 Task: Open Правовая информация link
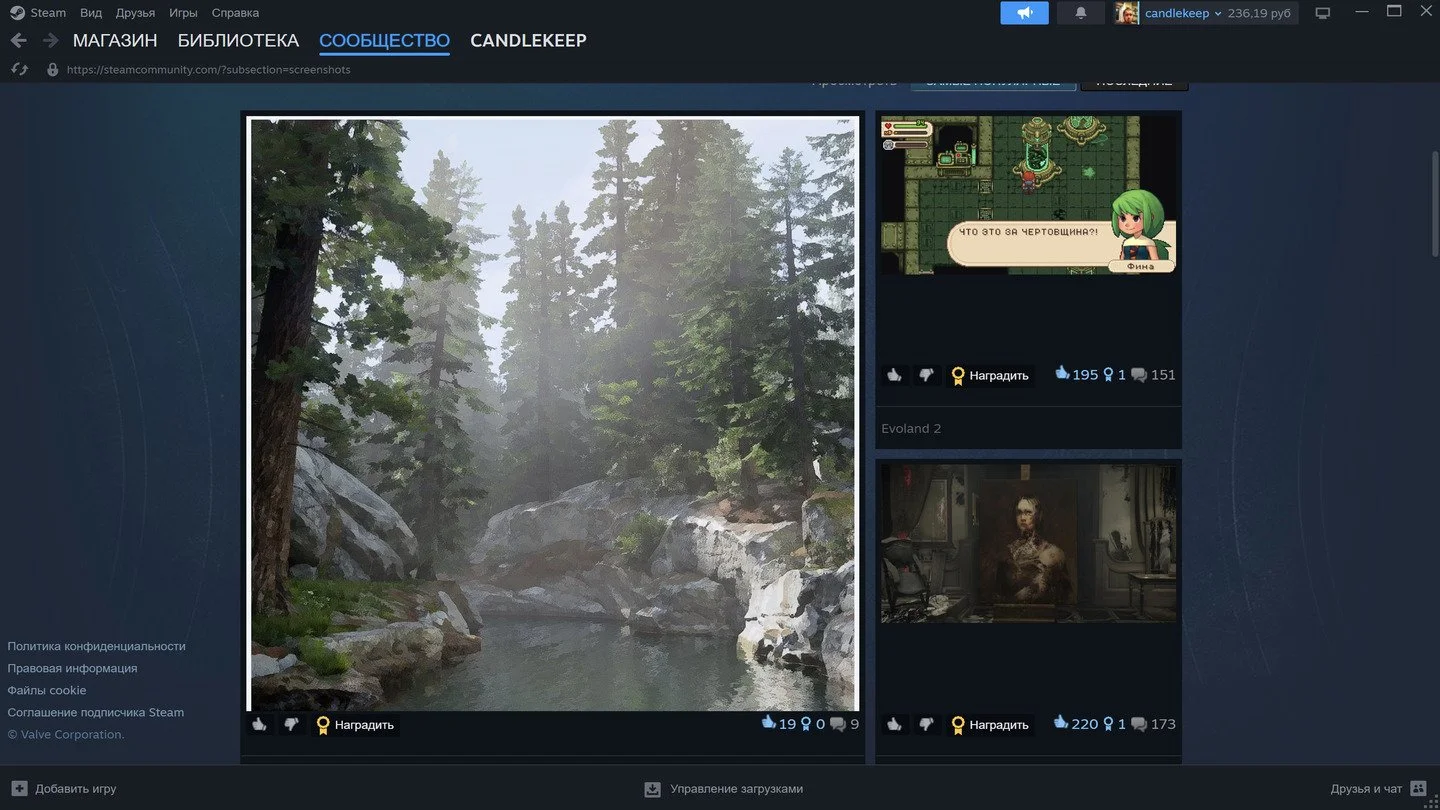coord(72,668)
